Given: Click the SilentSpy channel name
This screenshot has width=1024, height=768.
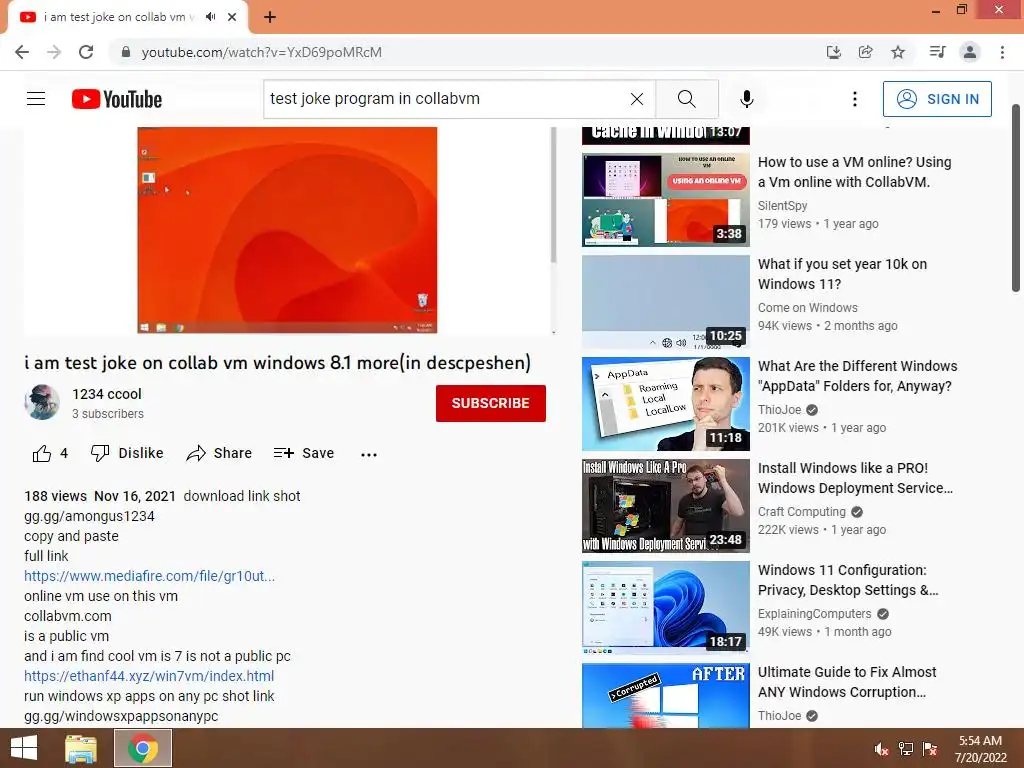Looking at the screenshot, I should [x=782, y=205].
